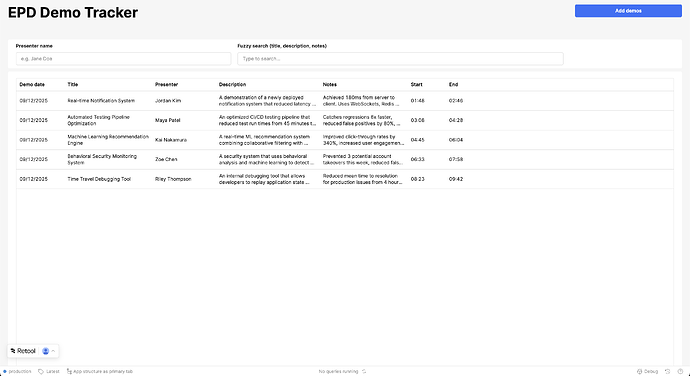Click presenter Riley Thompson cell
The width and height of the screenshot is (690, 376).
point(173,179)
